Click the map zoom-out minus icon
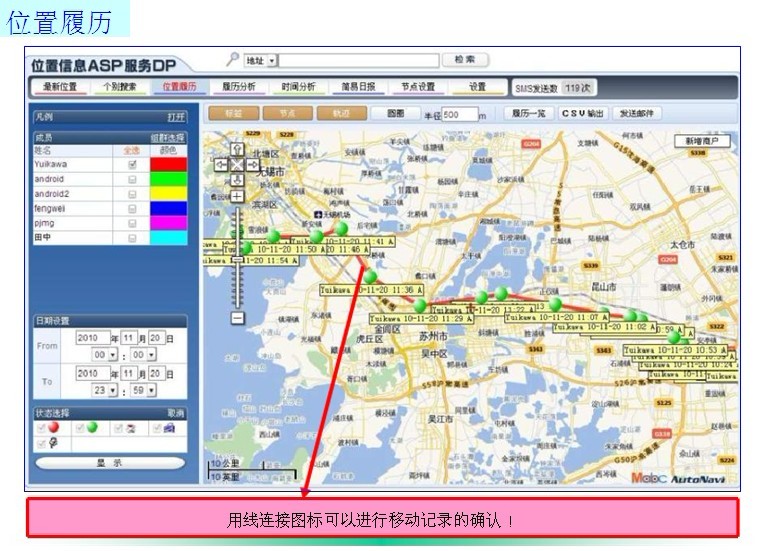Screen dimensions: 775x551 237,318
